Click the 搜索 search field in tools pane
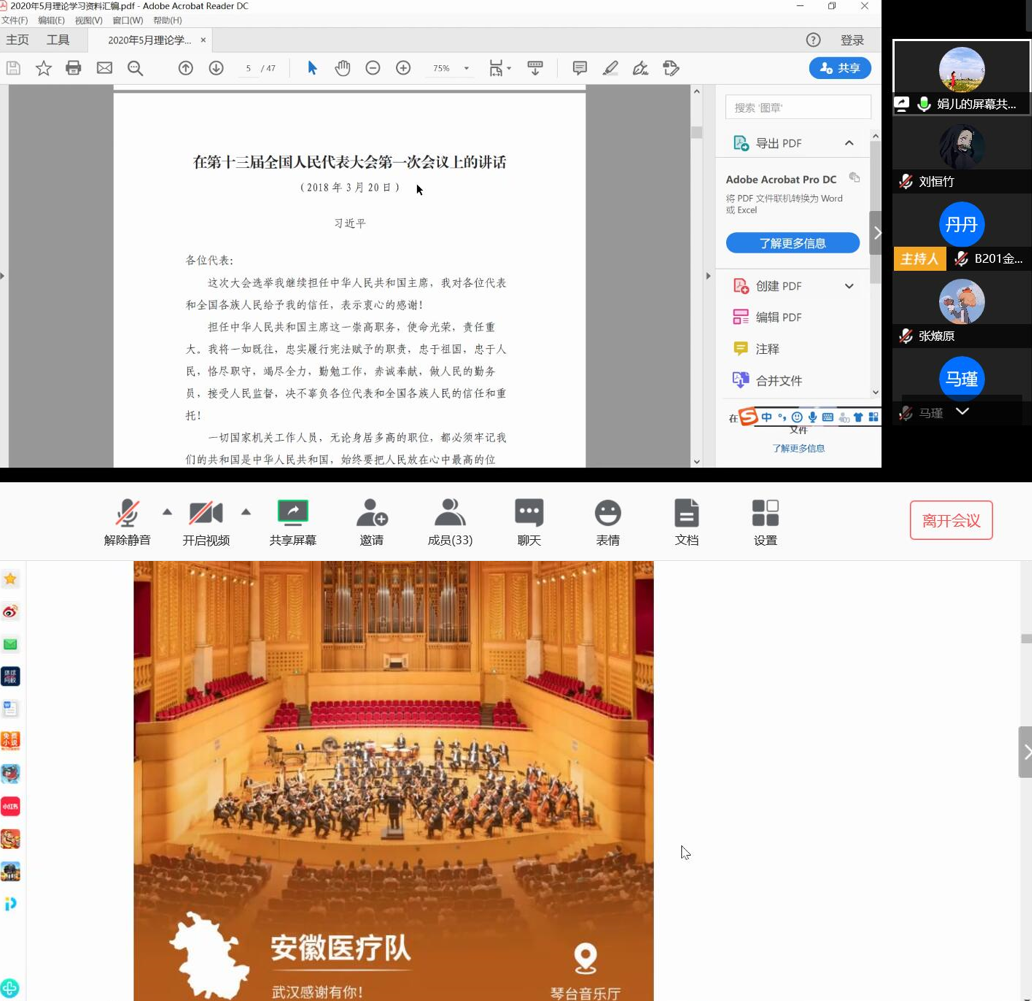1032x1001 pixels. (798, 107)
